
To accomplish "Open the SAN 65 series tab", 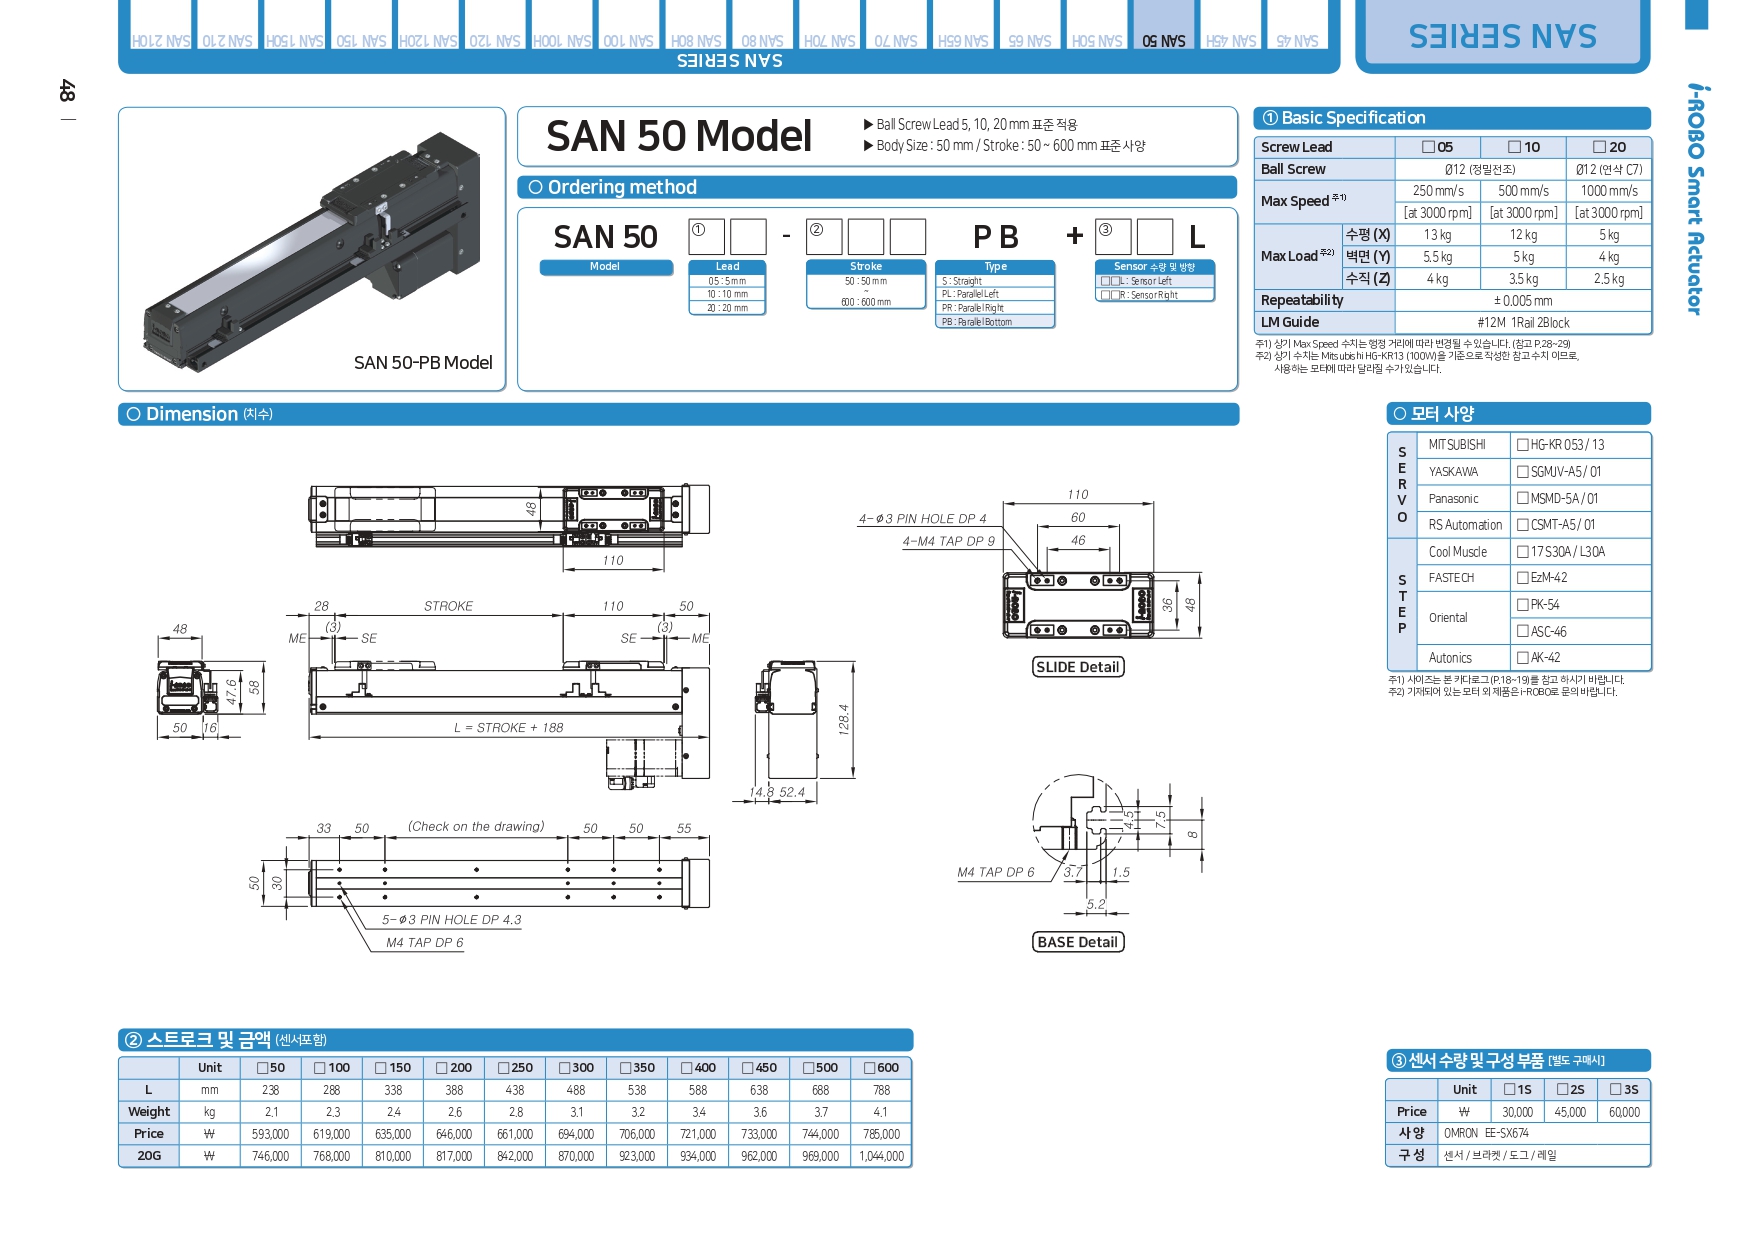I will 1029,26.
